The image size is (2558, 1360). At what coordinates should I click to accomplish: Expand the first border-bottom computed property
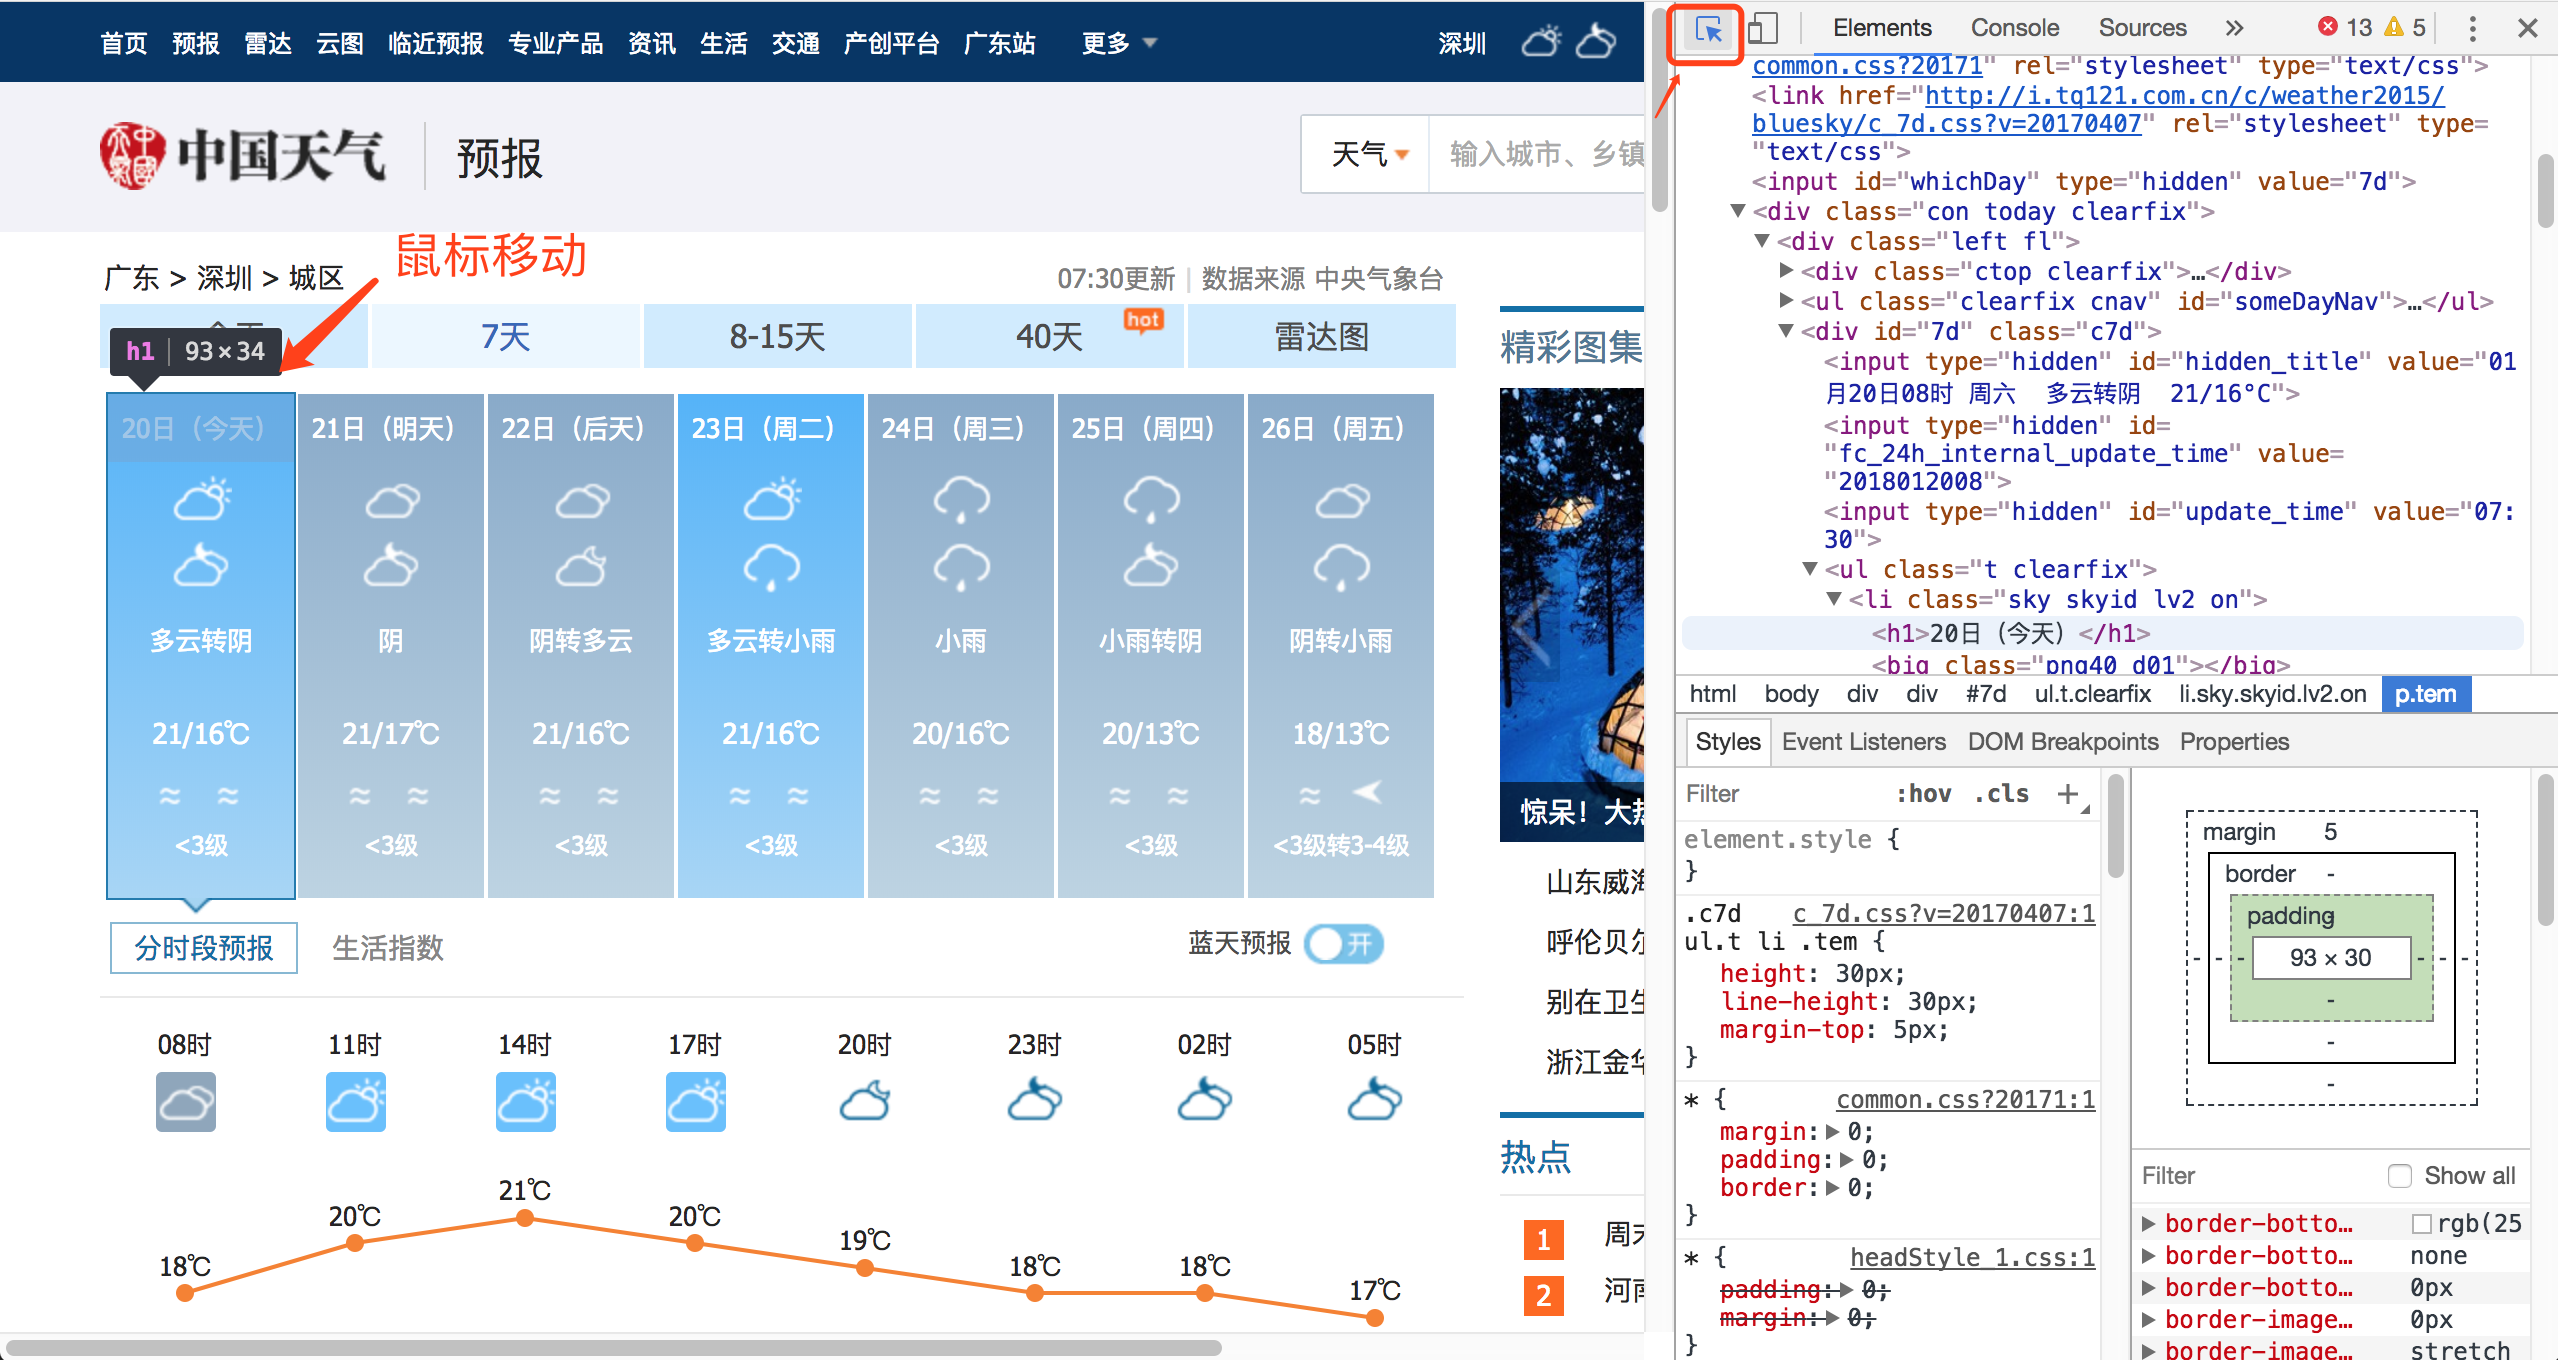click(2148, 1224)
